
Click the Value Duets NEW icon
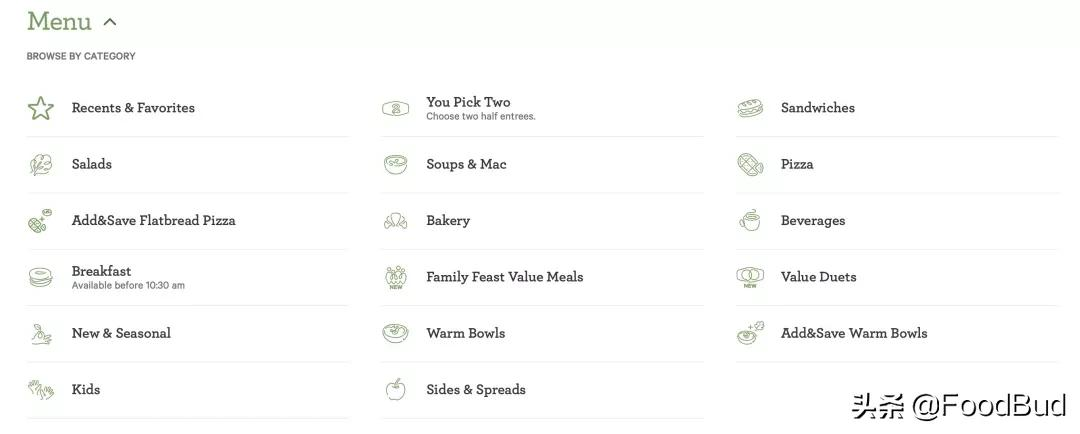click(x=750, y=277)
